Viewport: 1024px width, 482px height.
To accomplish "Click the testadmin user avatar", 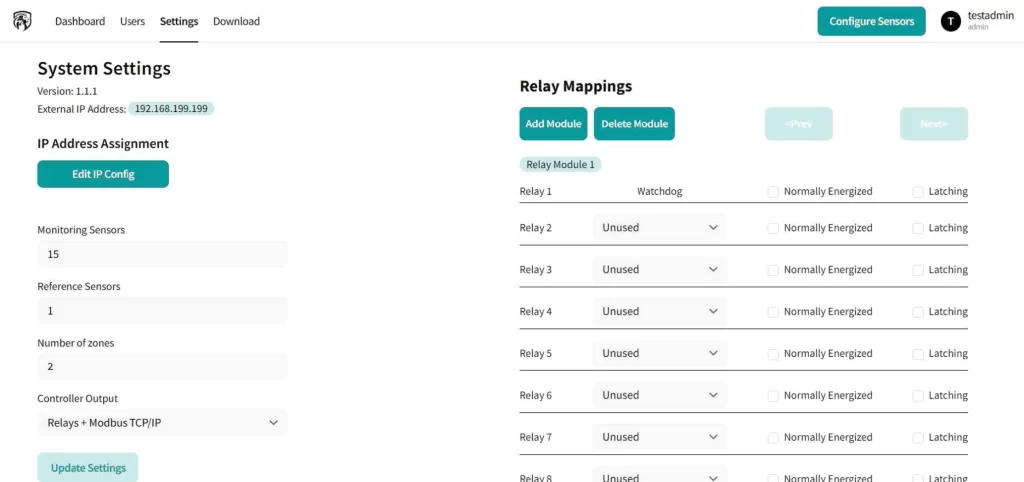I will [x=950, y=21].
